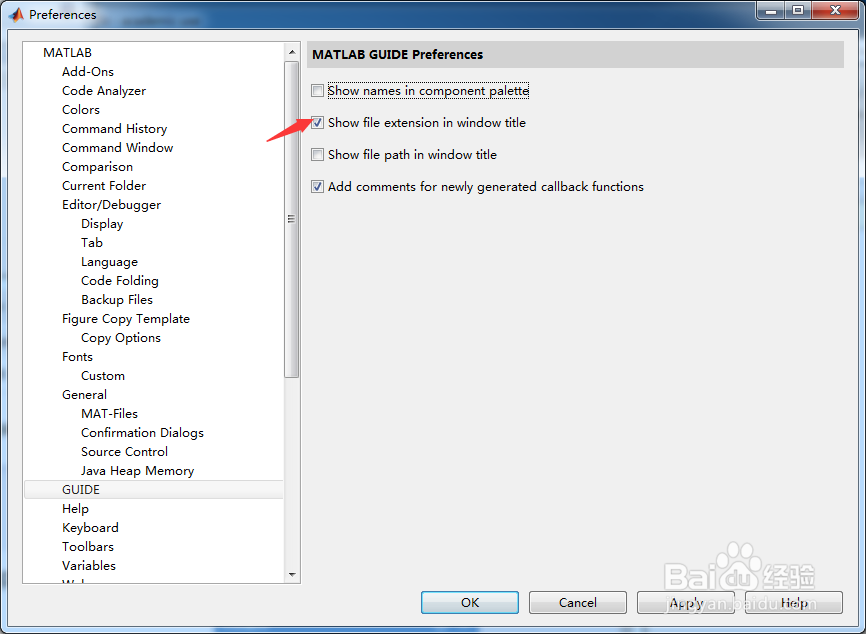
Task: Select Variables preferences
Action: pos(89,566)
